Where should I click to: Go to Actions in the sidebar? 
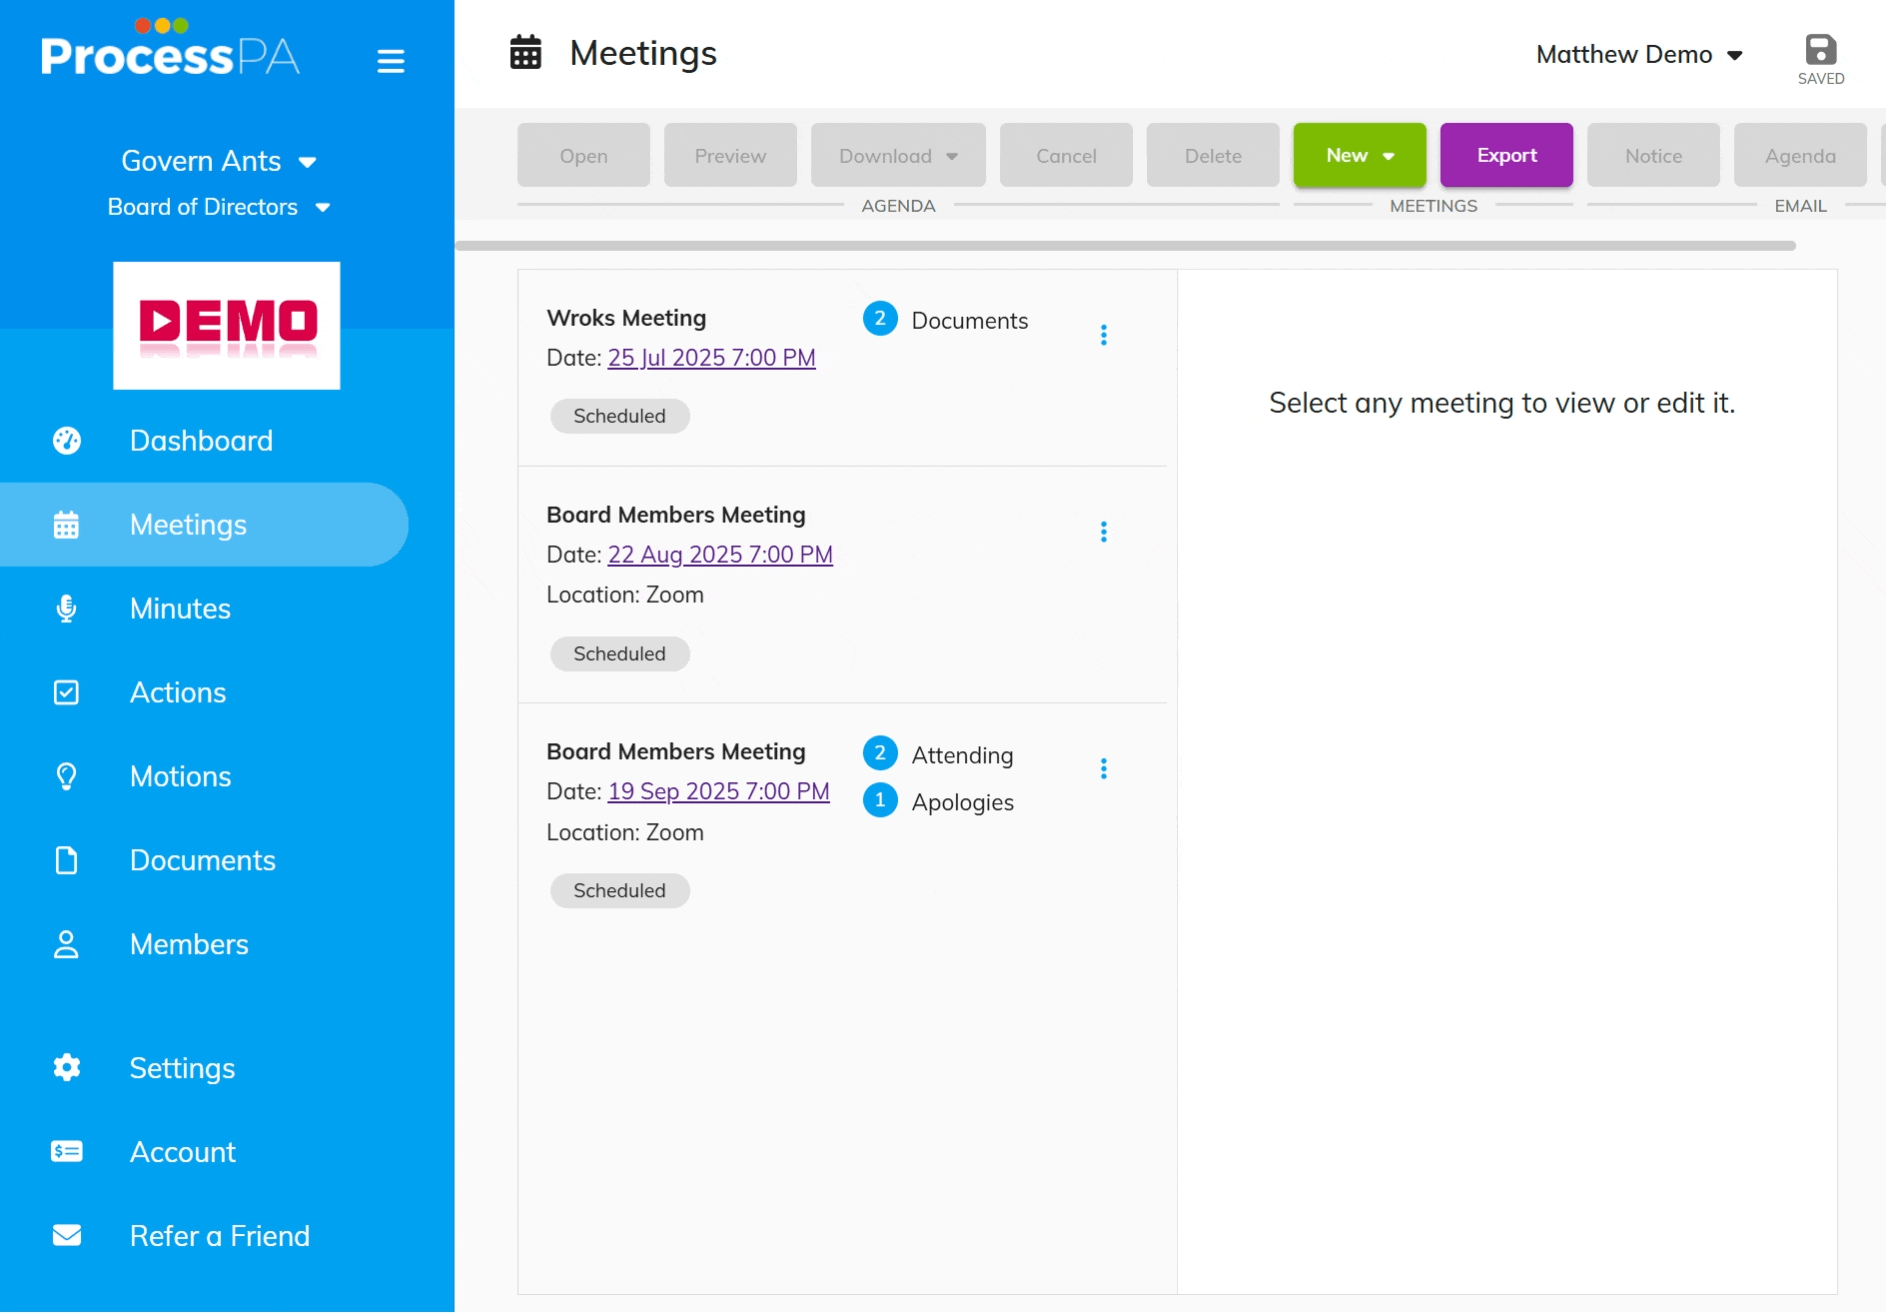178,693
